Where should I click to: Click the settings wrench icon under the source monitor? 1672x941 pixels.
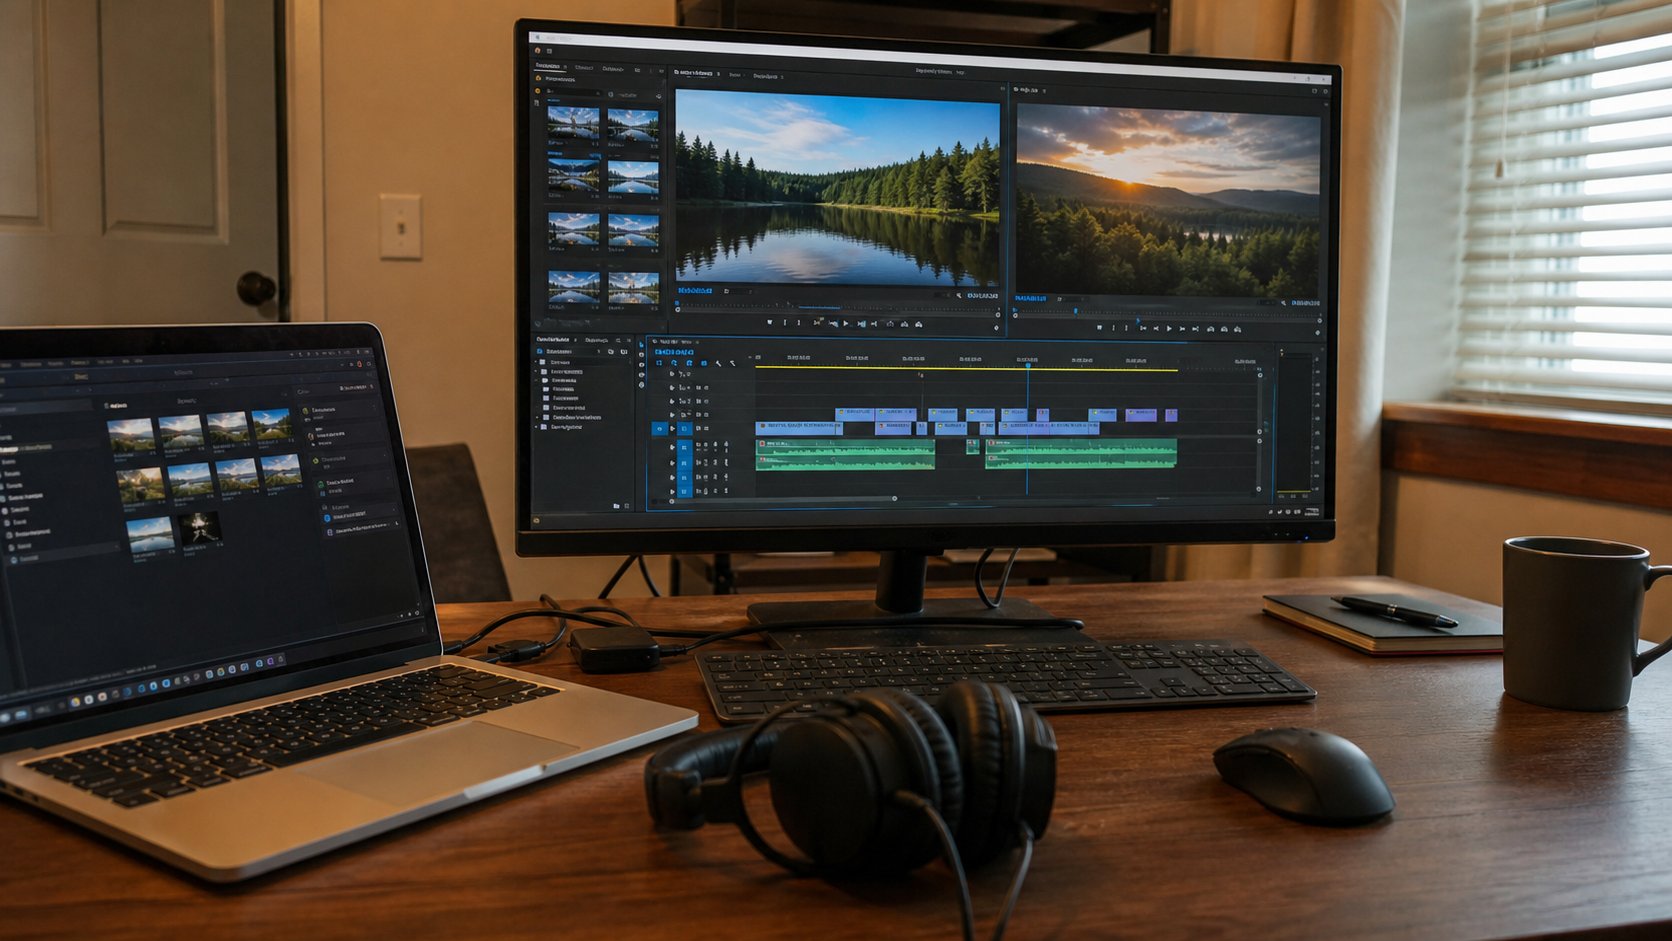[x=959, y=295]
